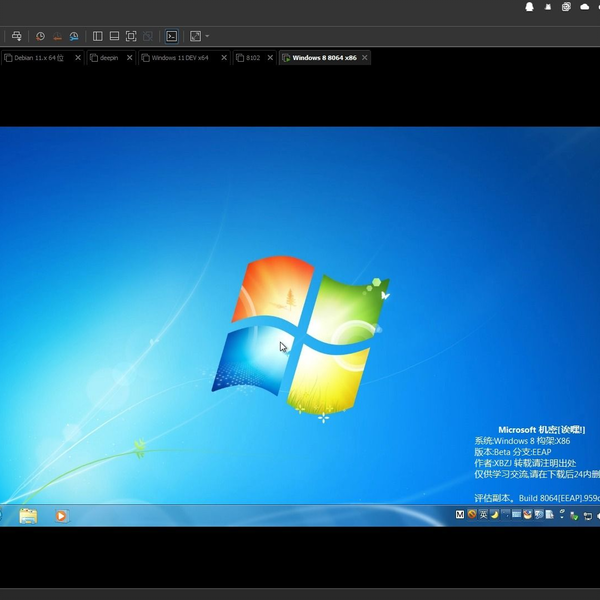Click the orange striped circle tray icon
The width and height of the screenshot is (600, 600).
472,514
